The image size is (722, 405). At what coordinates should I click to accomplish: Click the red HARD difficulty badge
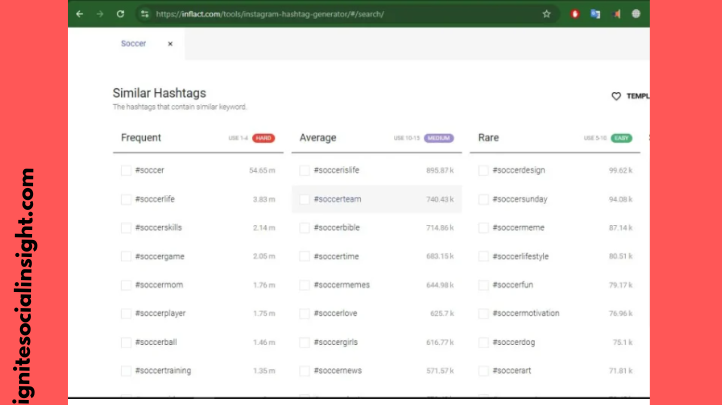coord(263,138)
